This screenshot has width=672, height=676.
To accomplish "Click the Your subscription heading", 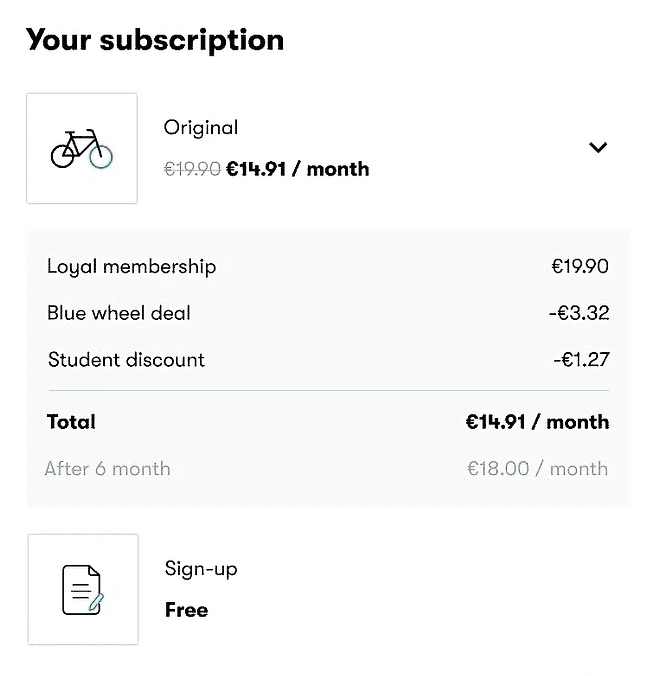I will (155, 40).
